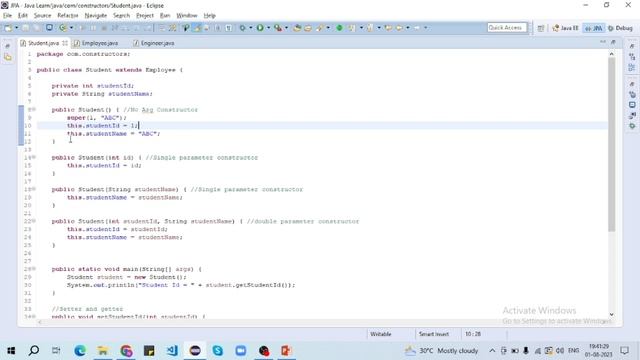
Task: Toggle Mark Occurrences in toolbar
Action: (x=197, y=28)
